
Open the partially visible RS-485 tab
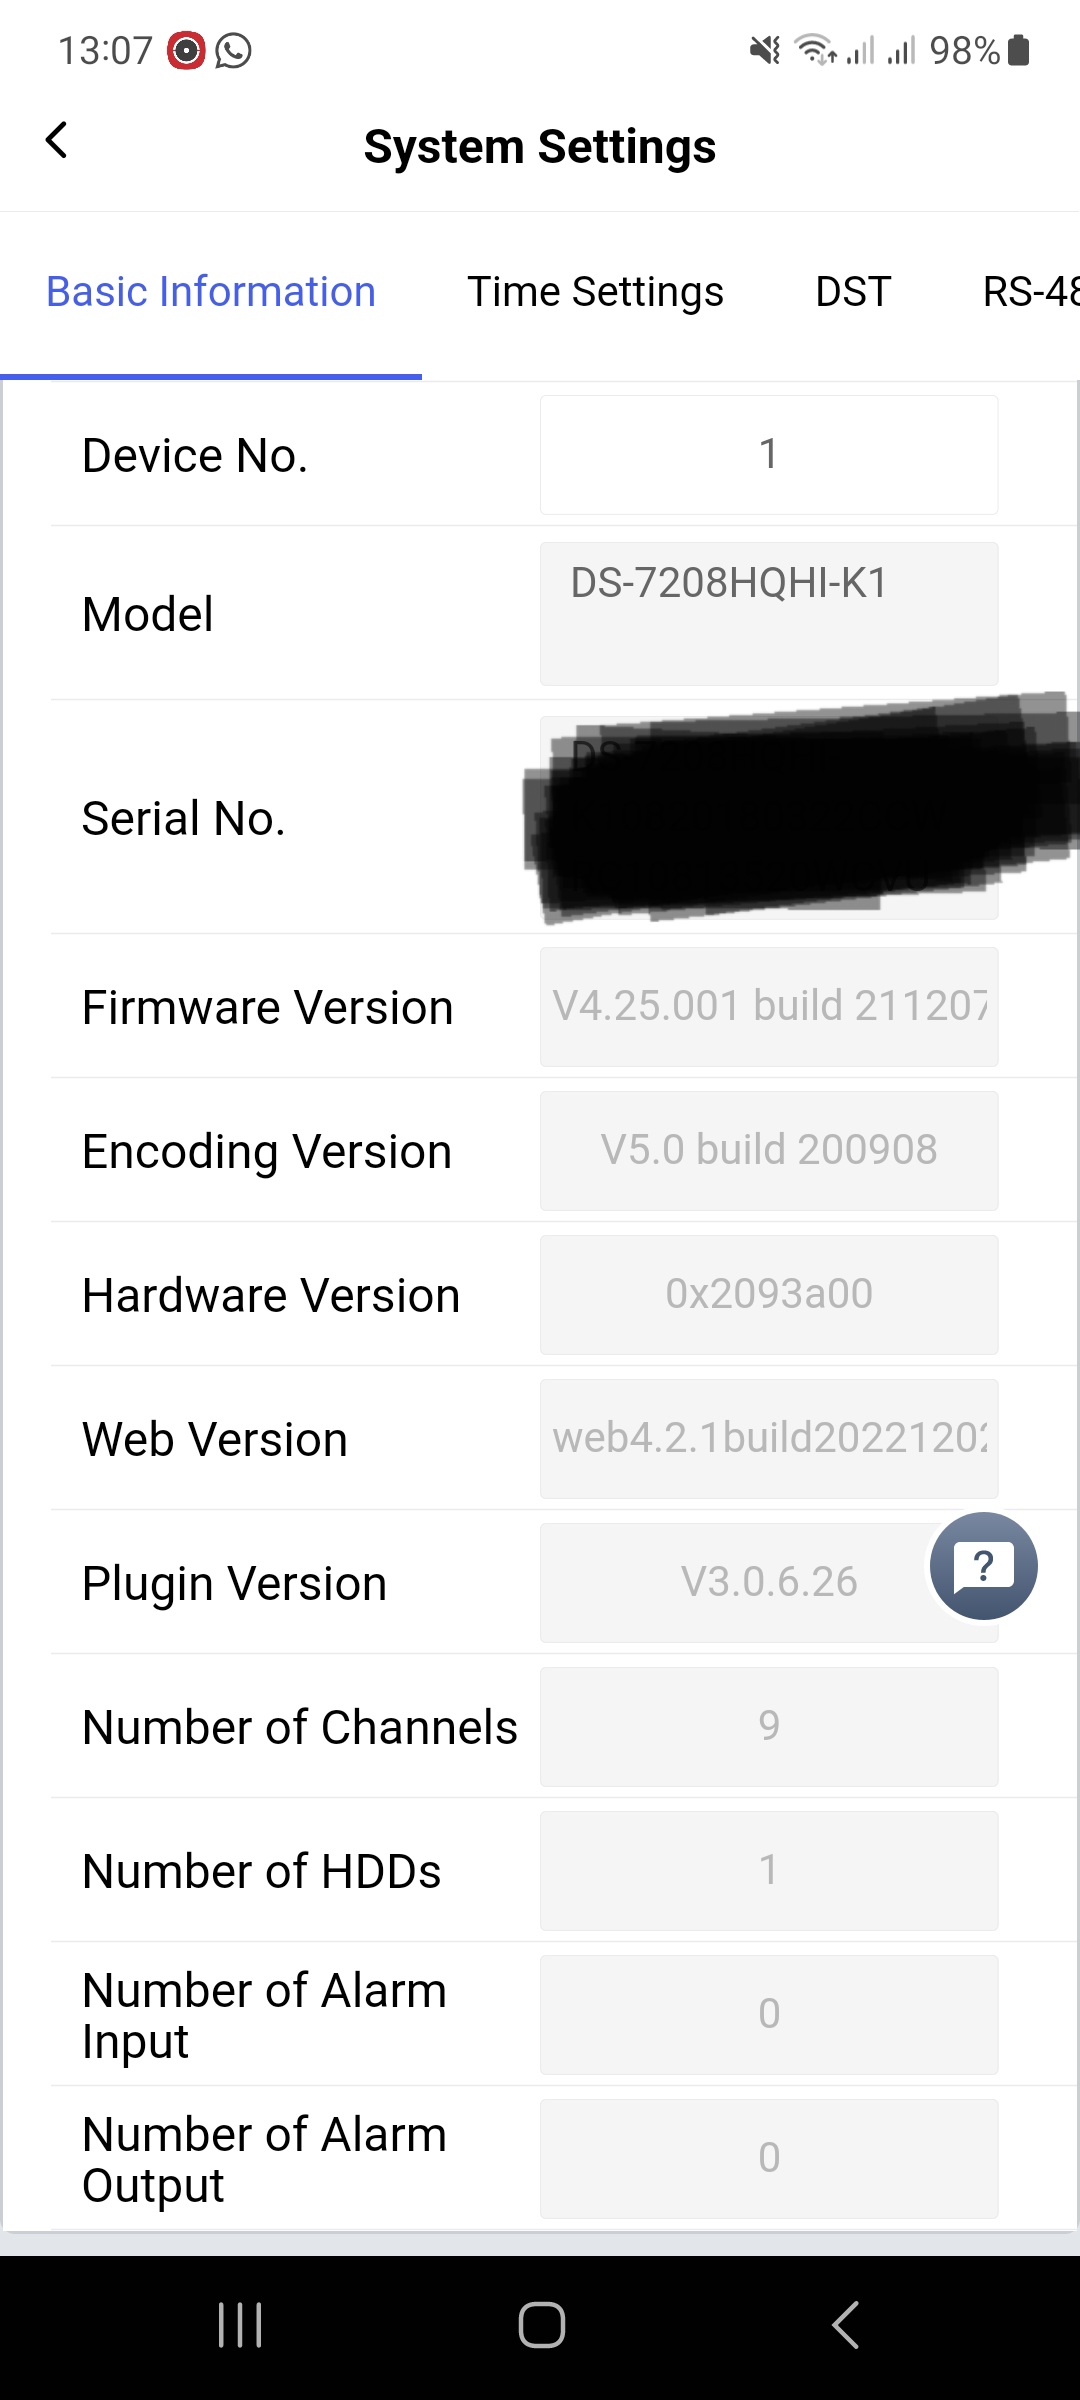1030,292
